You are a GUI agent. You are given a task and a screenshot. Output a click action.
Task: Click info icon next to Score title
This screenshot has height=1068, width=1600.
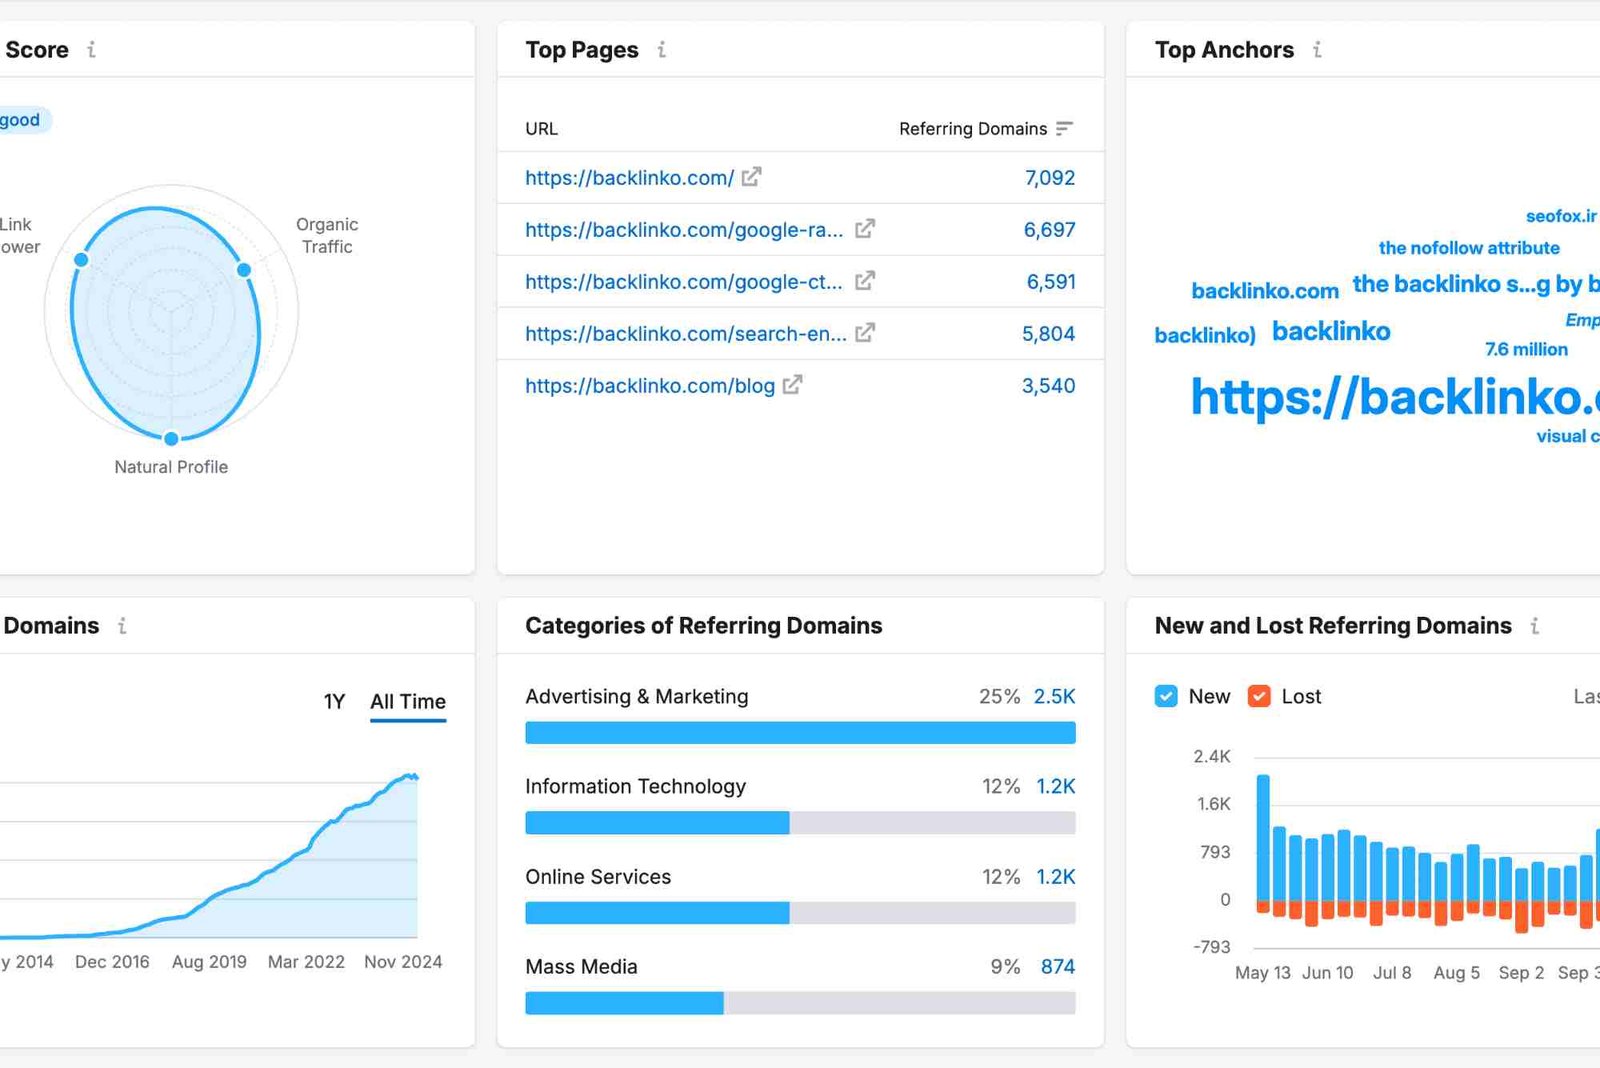pyautogui.click(x=91, y=50)
